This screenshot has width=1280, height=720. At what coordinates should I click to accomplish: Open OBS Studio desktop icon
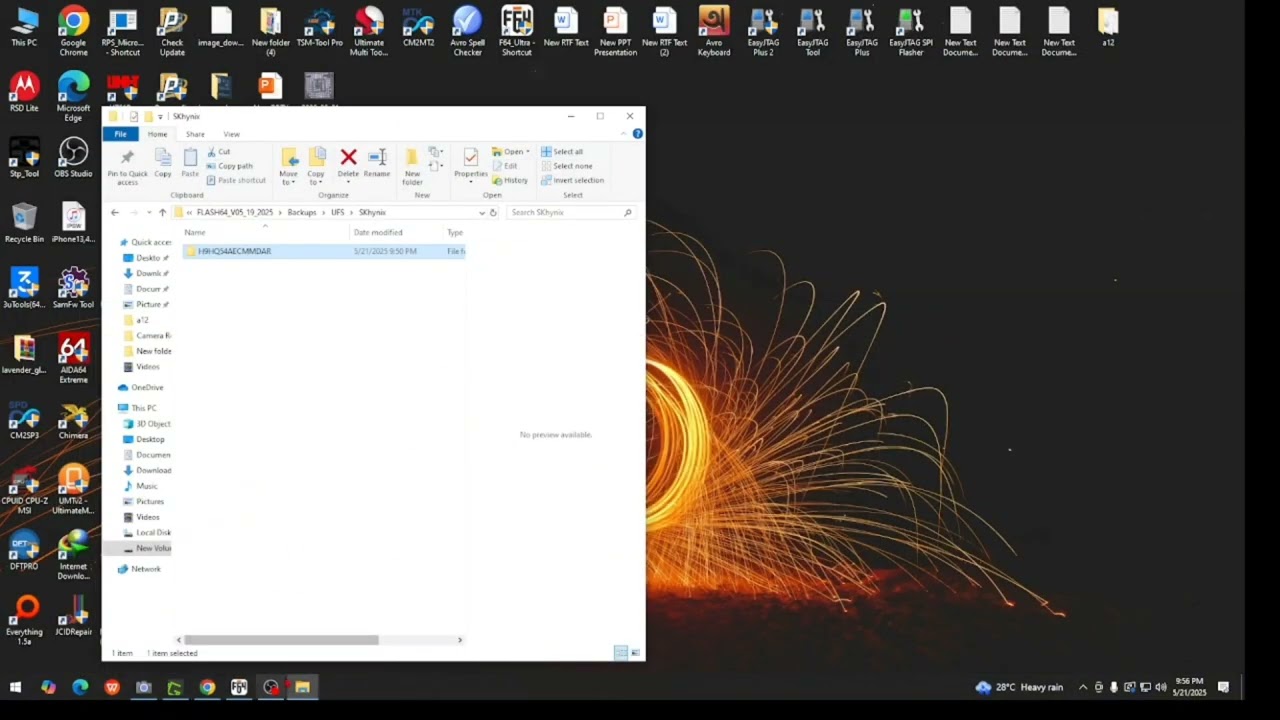(73, 157)
